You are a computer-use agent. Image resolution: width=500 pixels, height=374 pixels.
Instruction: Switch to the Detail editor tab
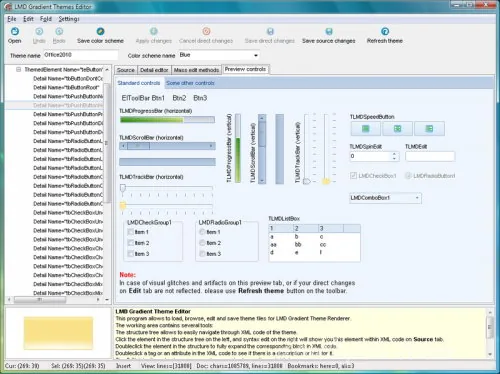(154, 70)
